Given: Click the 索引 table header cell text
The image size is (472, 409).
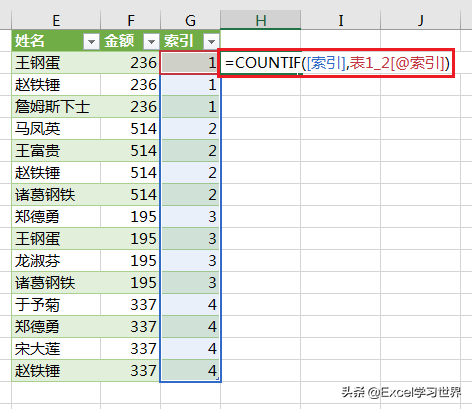Looking at the screenshot, I should [x=179, y=41].
